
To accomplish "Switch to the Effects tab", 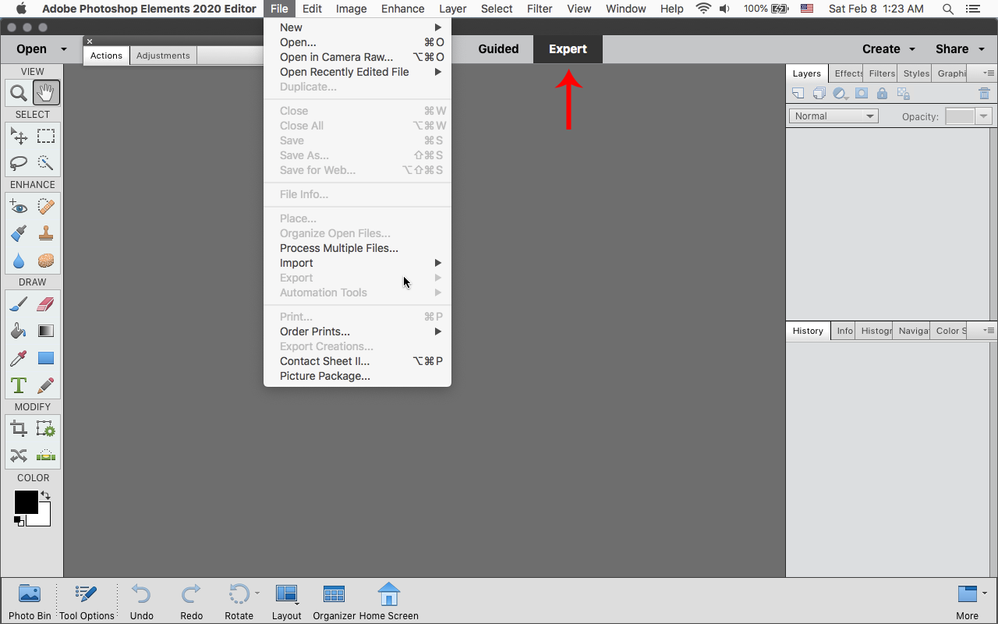I will pyautogui.click(x=847, y=73).
